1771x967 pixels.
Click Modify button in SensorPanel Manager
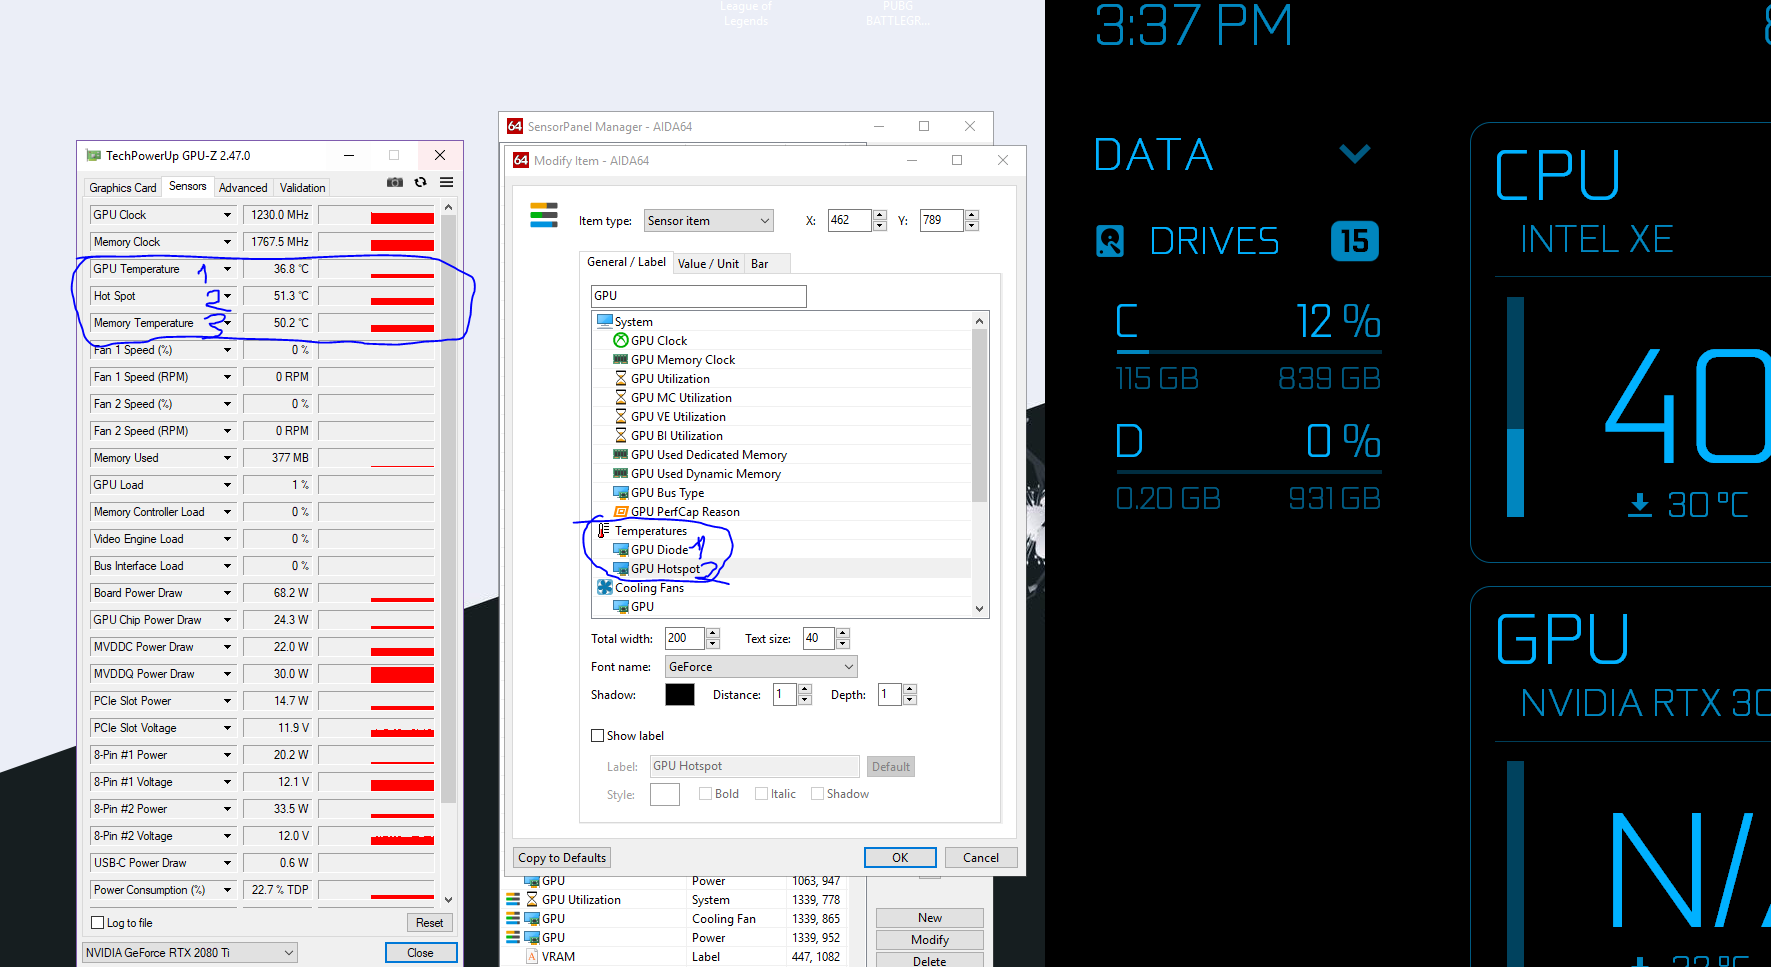930,940
